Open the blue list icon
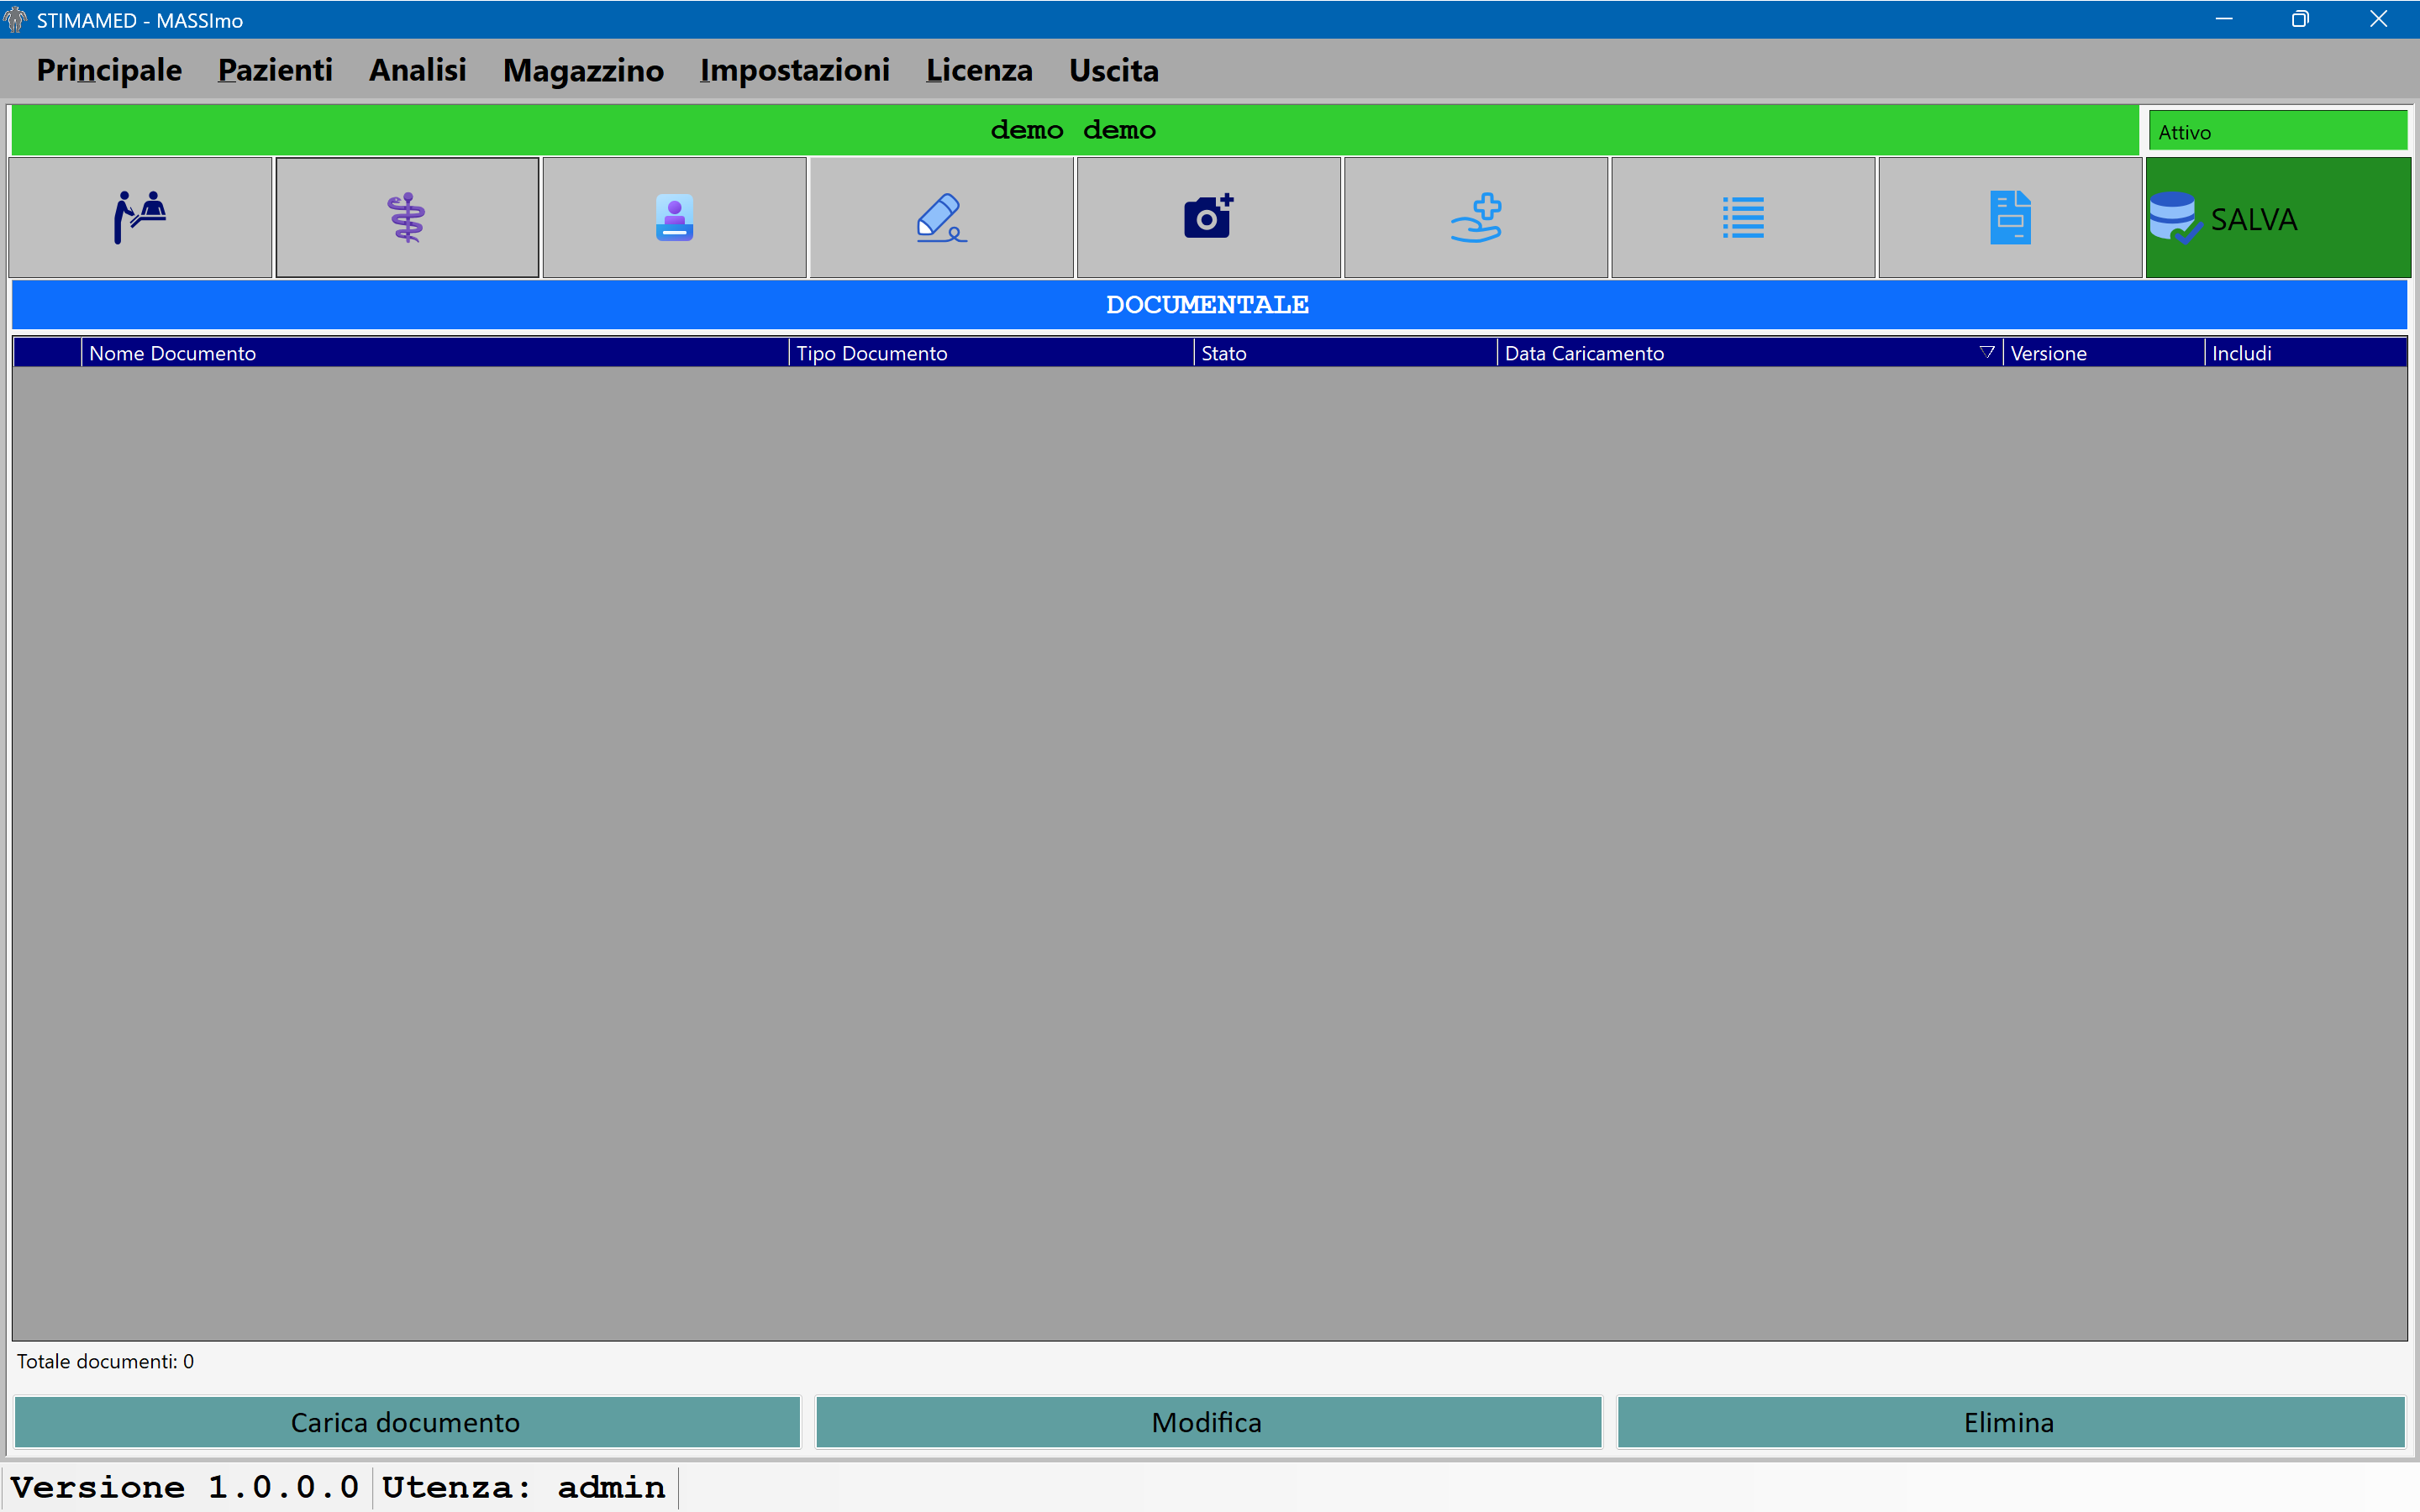2420x1512 pixels. tap(1743, 217)
